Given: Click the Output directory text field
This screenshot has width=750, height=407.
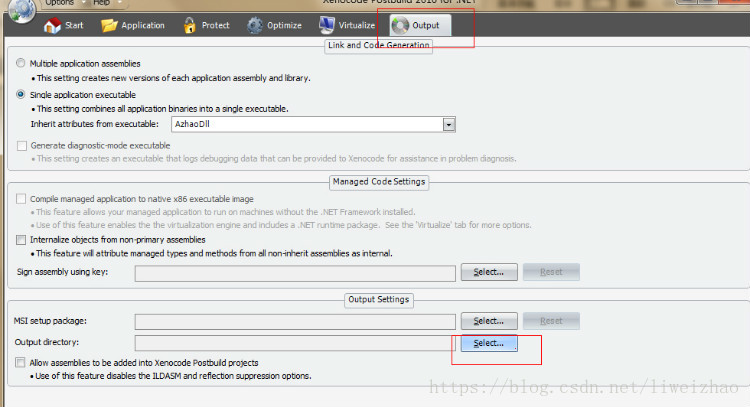Looking at the screenshot, I should click(295, 343).
